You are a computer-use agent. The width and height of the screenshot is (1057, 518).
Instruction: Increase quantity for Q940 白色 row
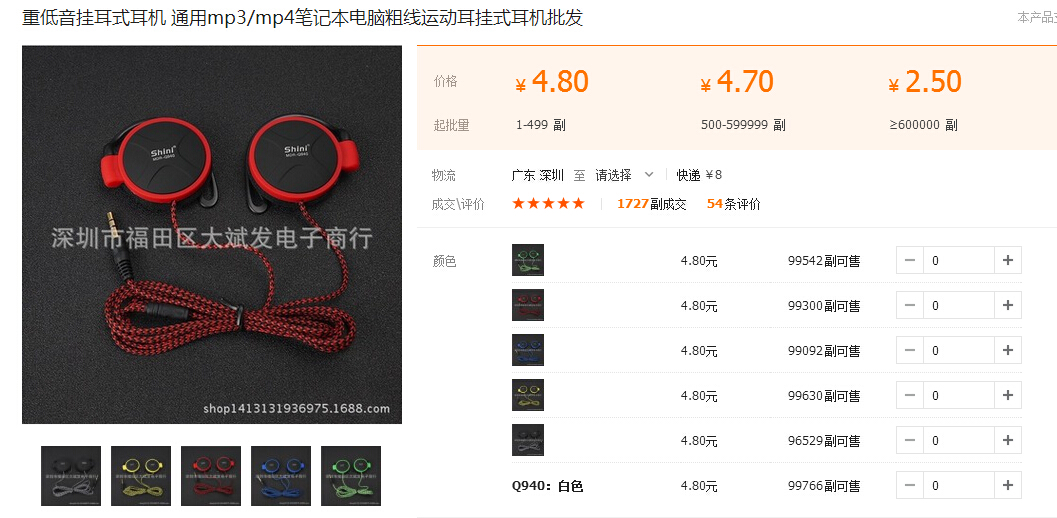pos(1008,485)
